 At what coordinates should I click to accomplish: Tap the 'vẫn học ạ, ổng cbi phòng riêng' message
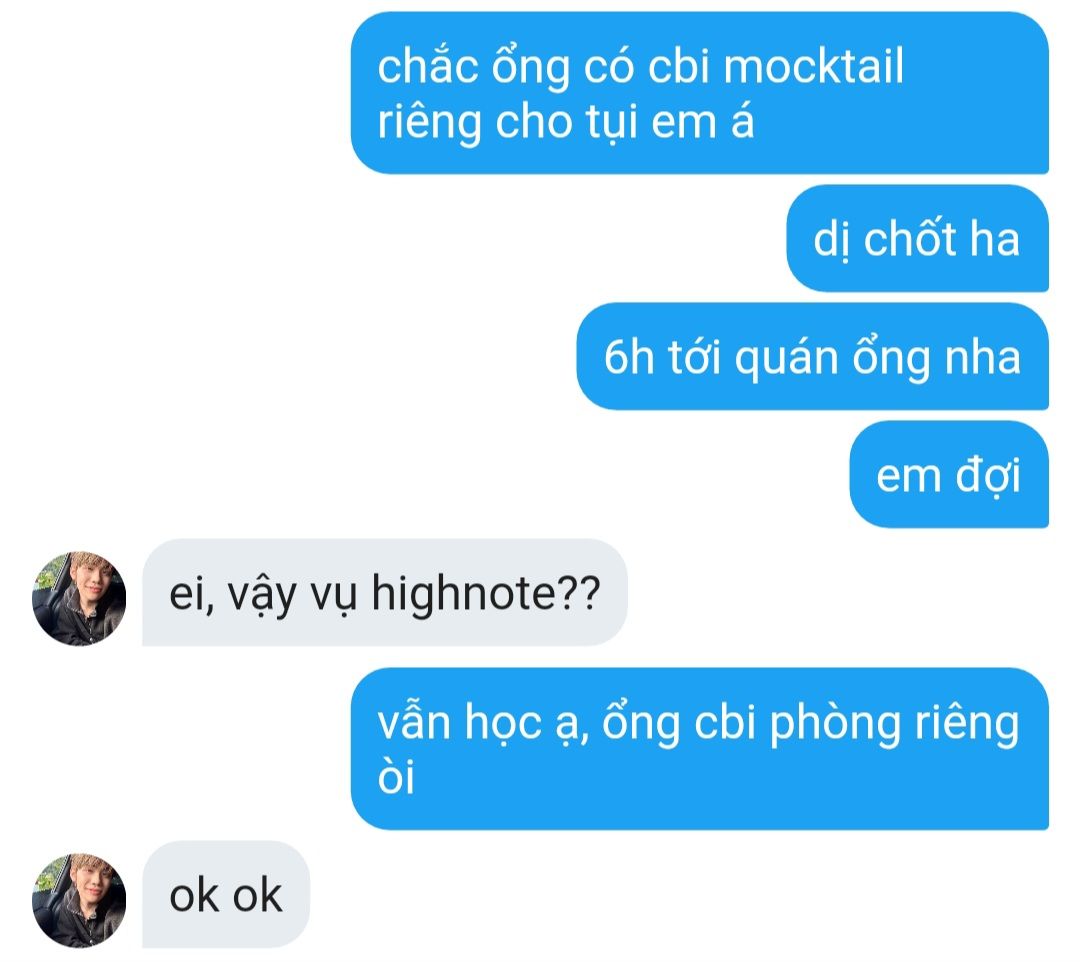700,749
